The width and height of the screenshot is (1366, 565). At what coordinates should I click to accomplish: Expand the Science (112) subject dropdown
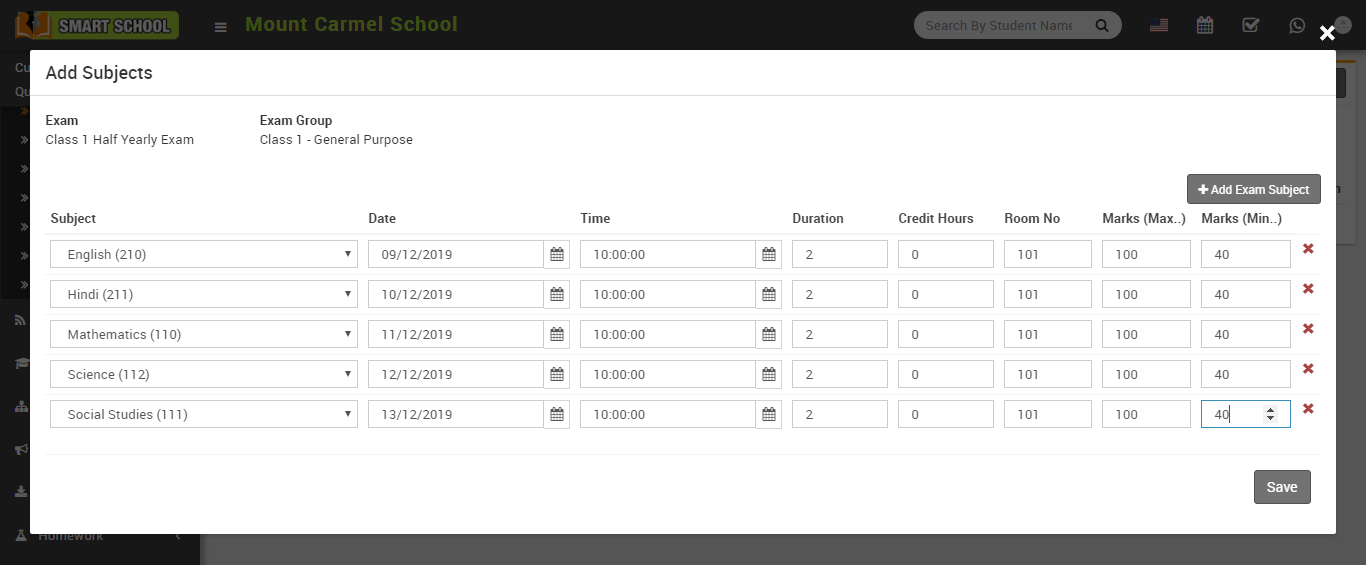pos(204,375)
